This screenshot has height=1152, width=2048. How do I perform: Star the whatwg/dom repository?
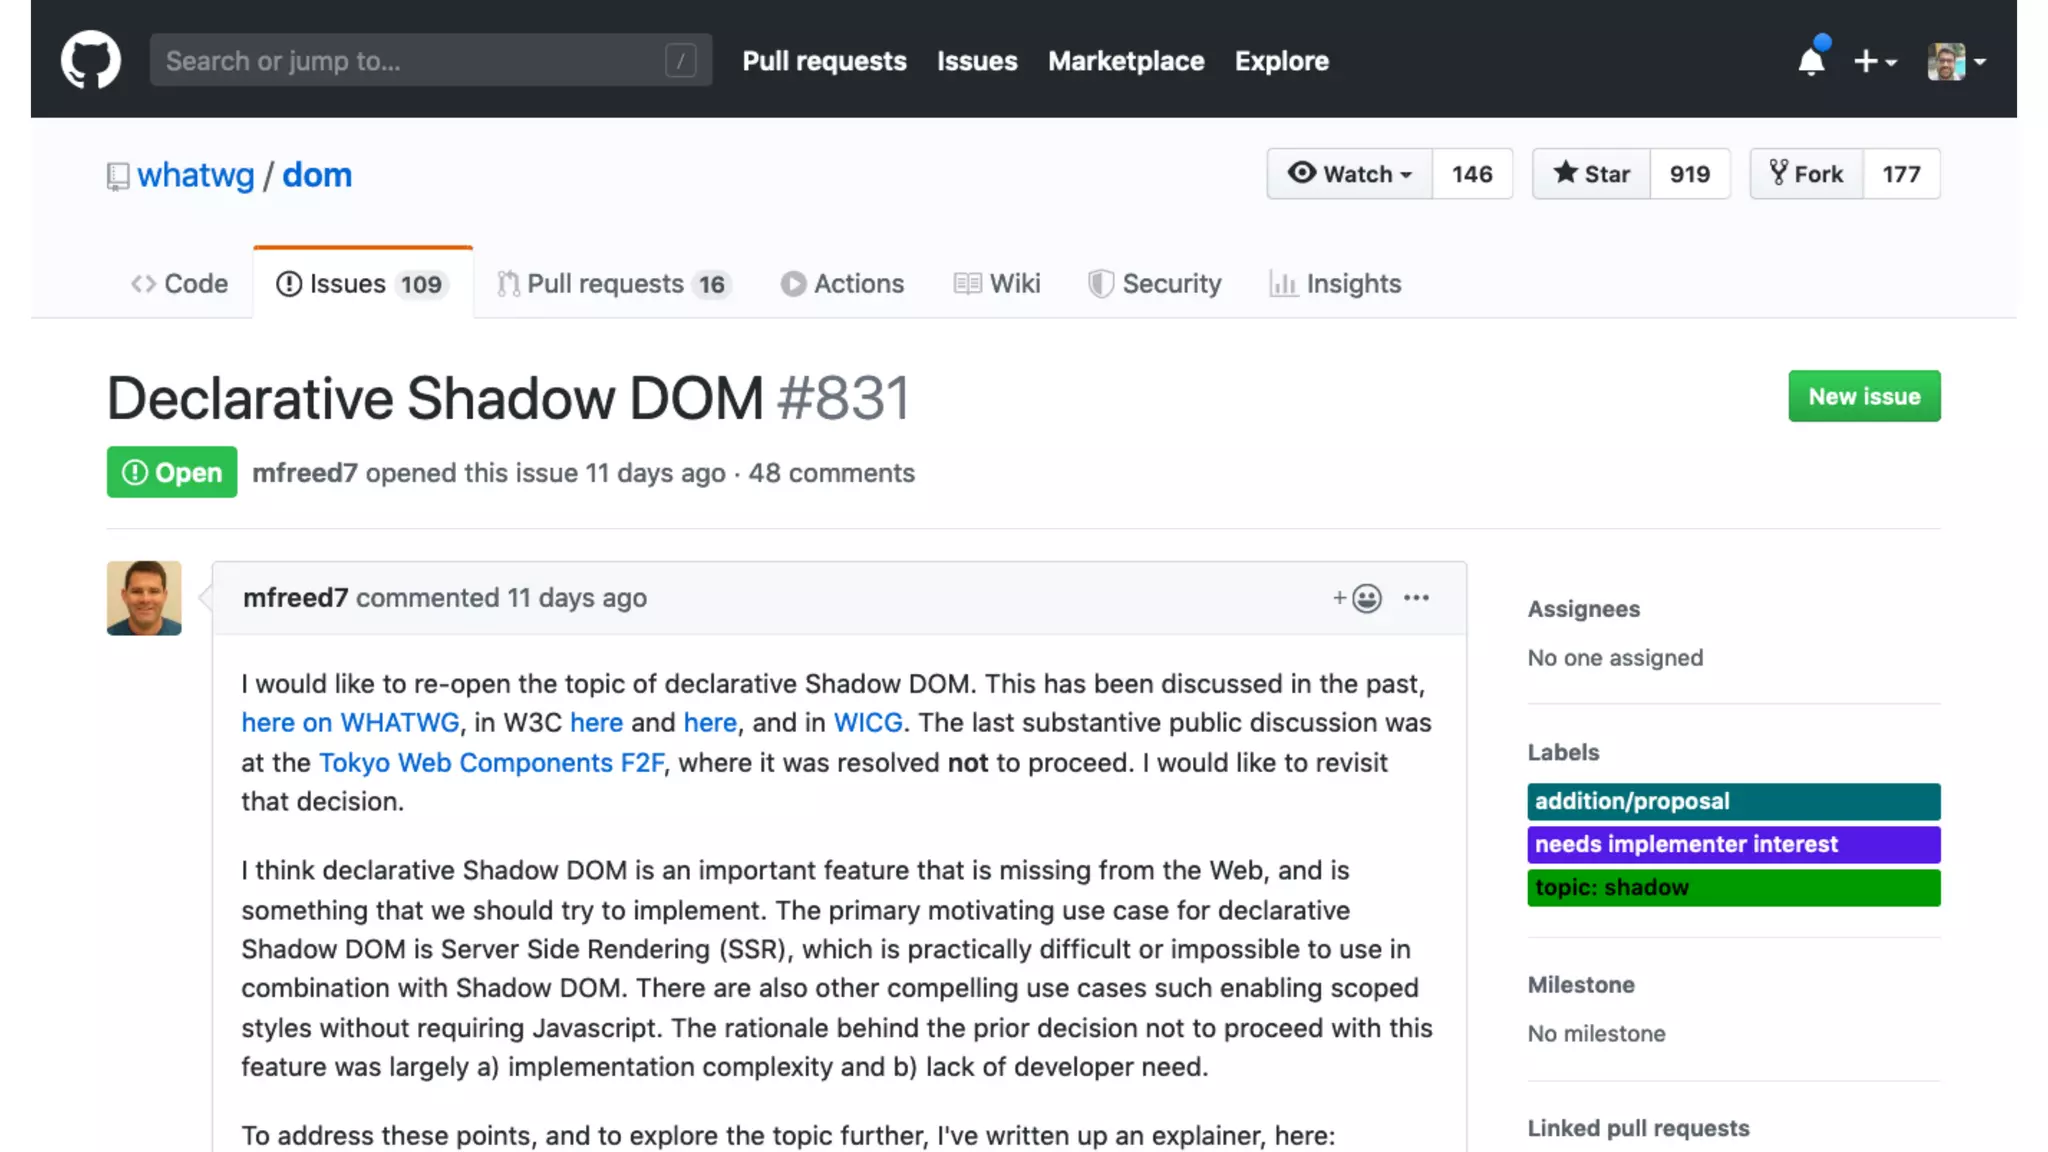coord(1591,174)
